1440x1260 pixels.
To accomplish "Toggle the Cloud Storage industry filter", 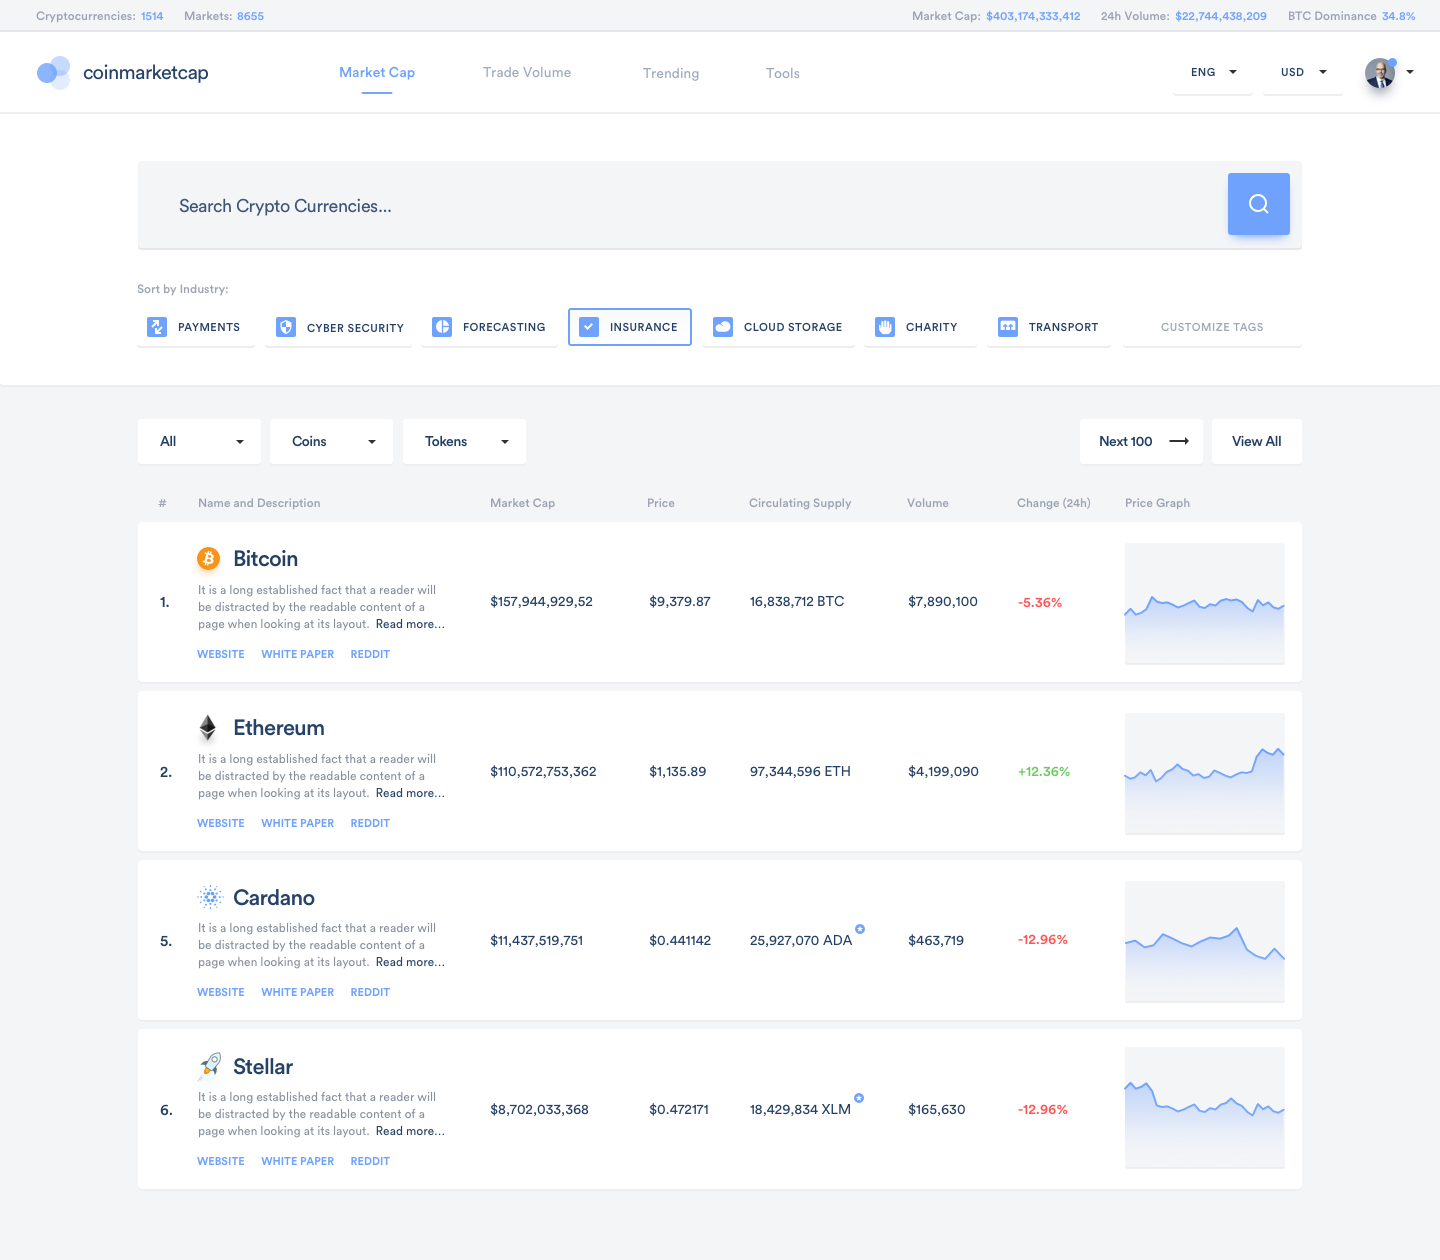I will [778, 327].
